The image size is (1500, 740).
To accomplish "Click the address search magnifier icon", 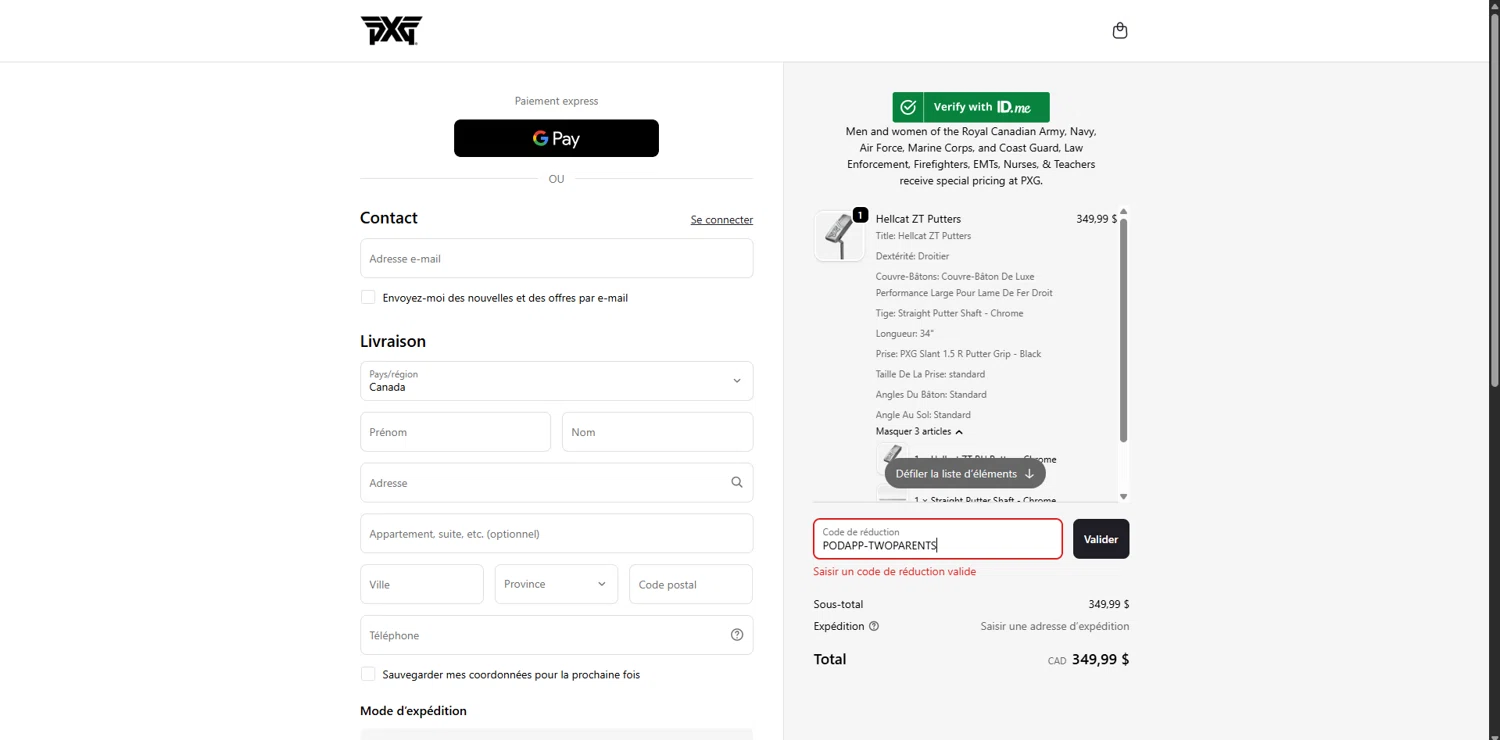I will [x=737, y=482].
